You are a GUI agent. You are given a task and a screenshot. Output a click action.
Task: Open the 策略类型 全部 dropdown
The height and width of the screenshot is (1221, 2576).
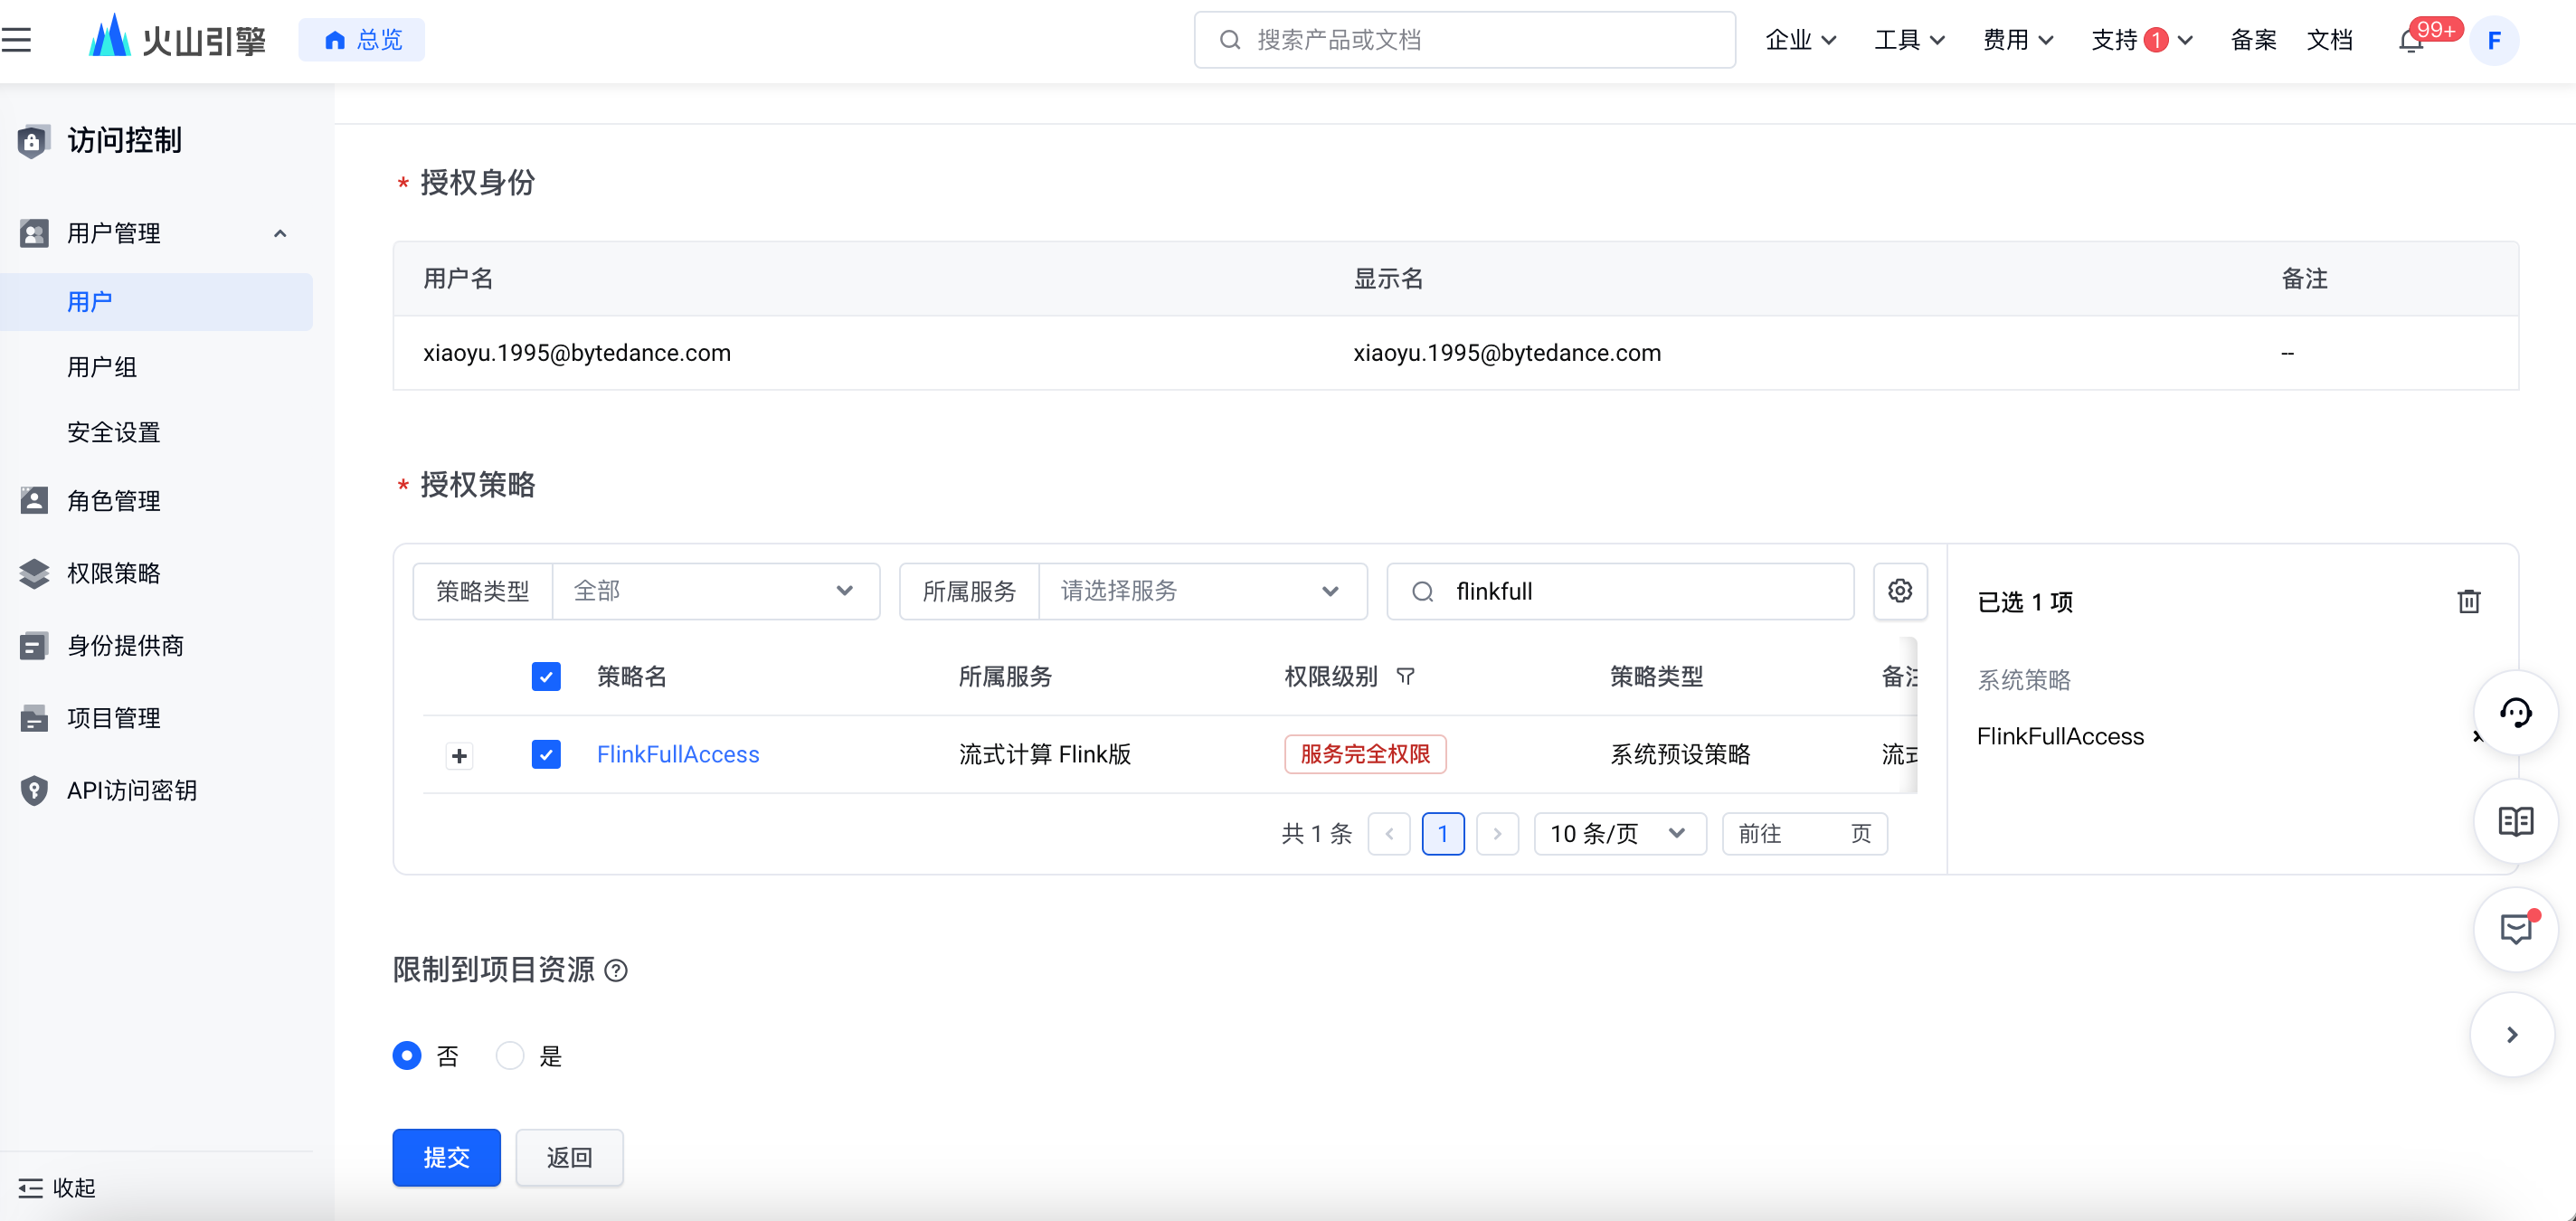click(715, 591)
